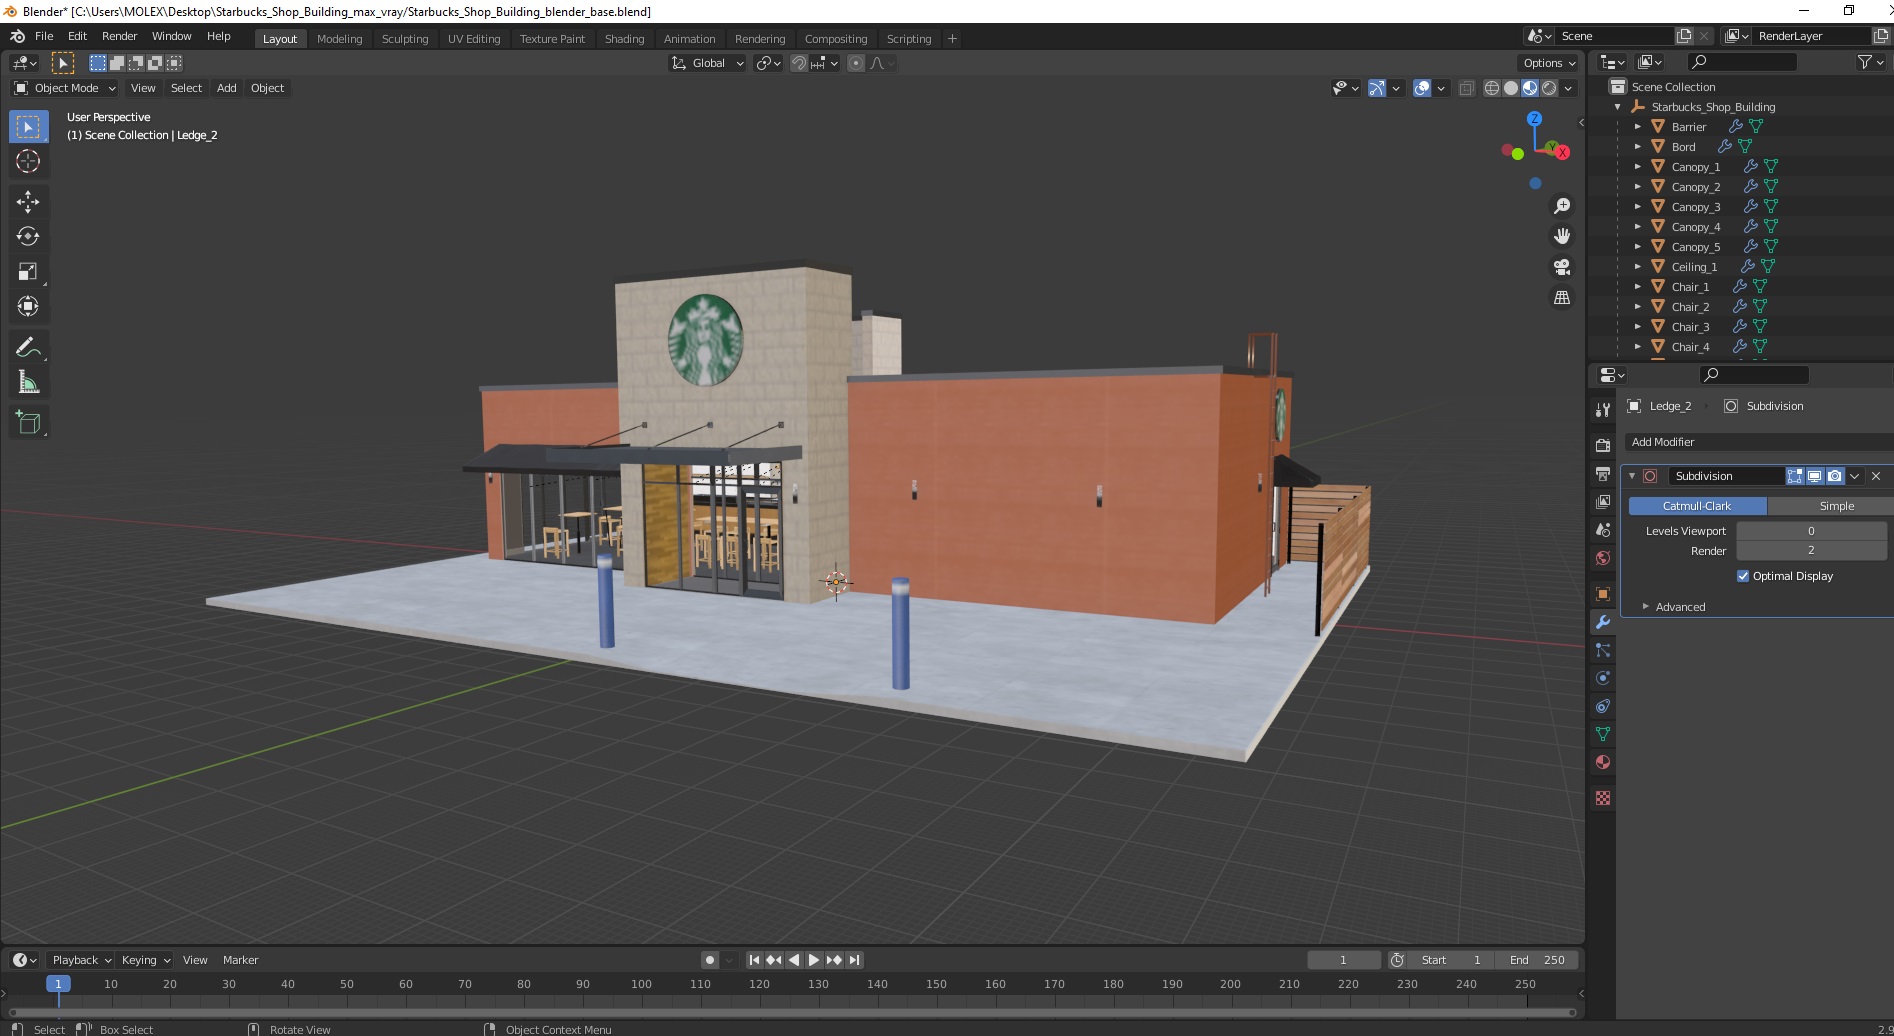Open the Physics properties tab
The width and height of the screenshot is (1894, 1036).
click(x=1603, y=678)
